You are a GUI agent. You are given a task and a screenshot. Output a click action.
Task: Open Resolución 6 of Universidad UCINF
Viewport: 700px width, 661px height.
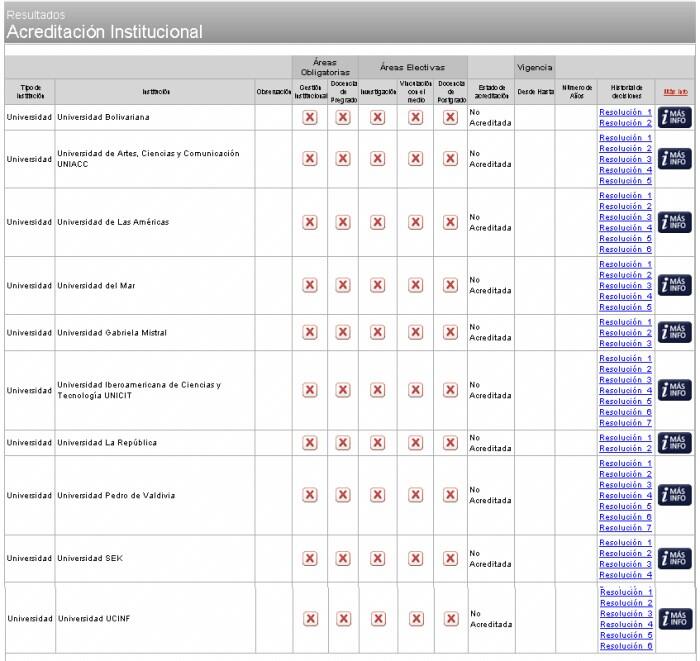626,646
